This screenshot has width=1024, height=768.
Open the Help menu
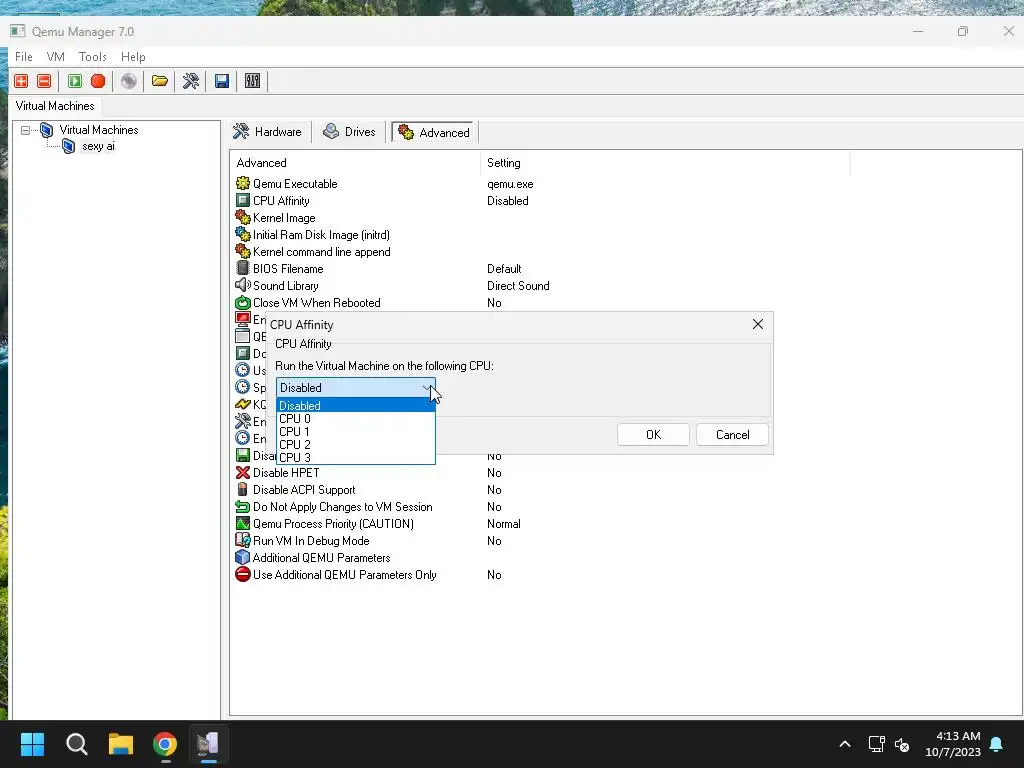click(133, 57)
